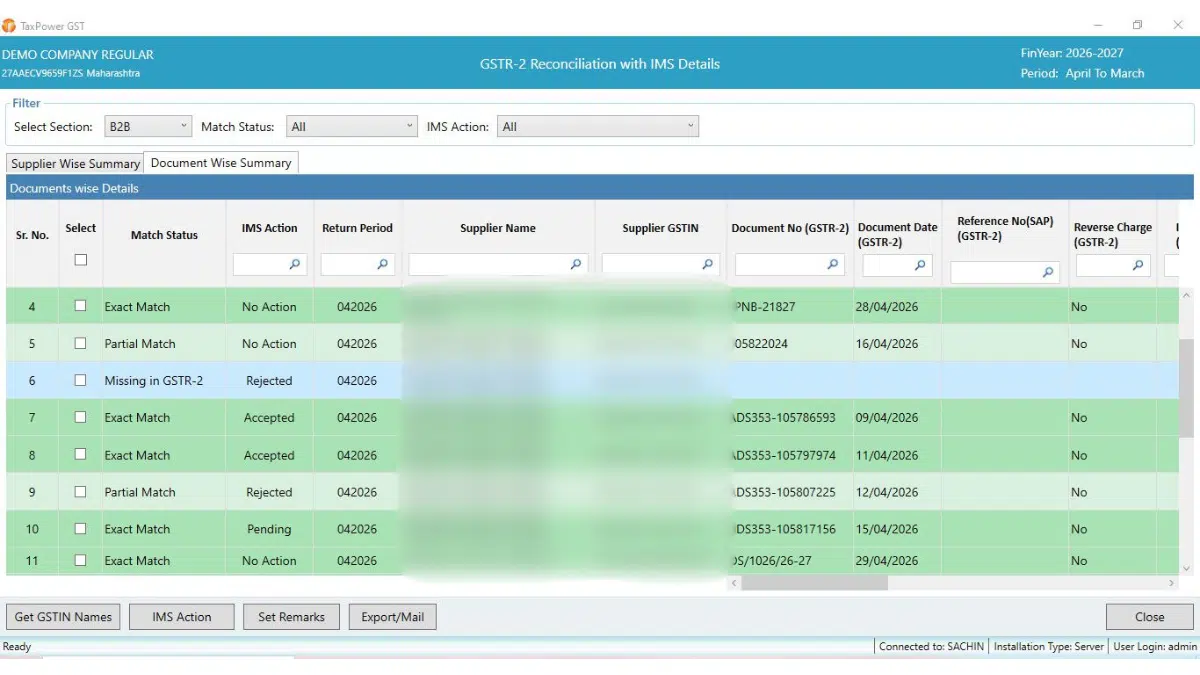
Task: Click the 'Accepted' IMS action in row 7
Action: coord(269,418)
